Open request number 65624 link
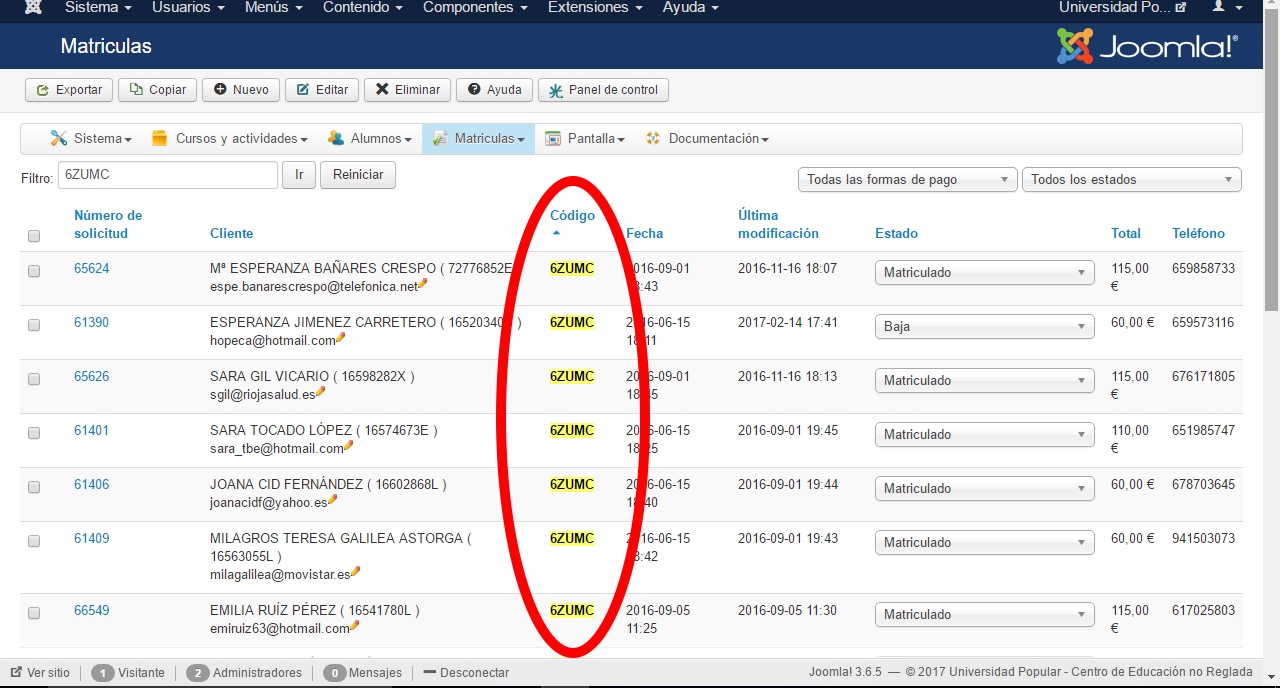 [x=92, y=268]
